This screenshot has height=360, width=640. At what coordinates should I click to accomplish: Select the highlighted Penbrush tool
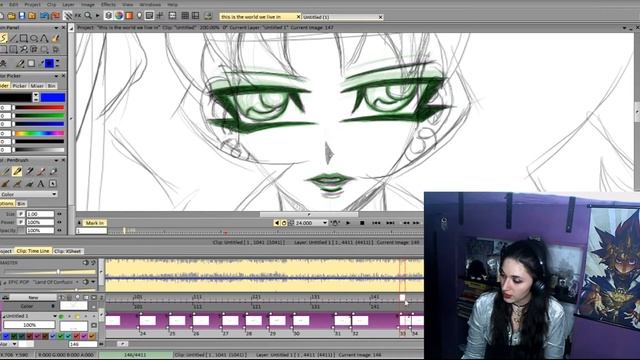click(x=17, y=171)
